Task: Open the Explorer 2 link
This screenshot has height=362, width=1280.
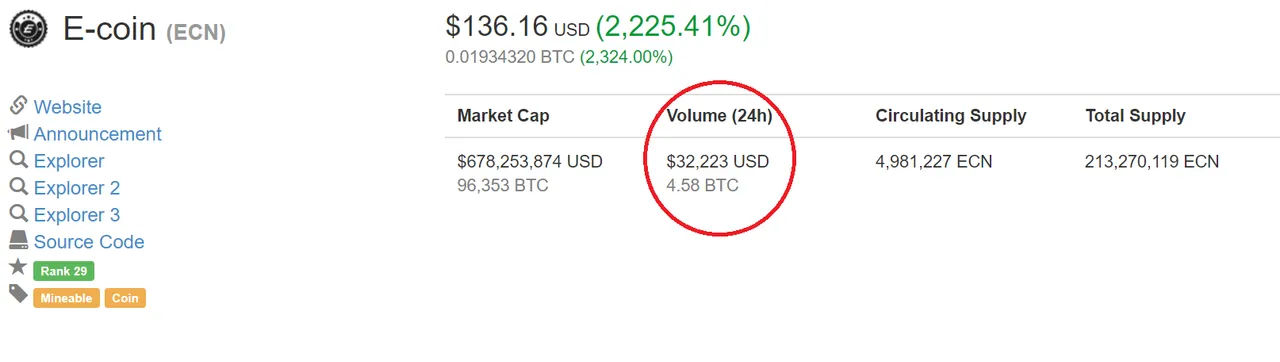Action: tap(76, 188)
